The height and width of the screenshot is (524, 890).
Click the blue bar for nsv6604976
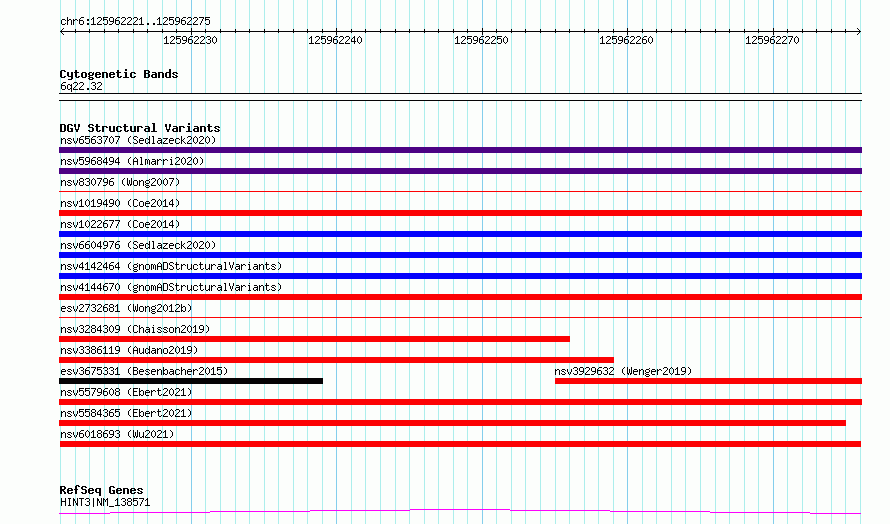[460, 255]
